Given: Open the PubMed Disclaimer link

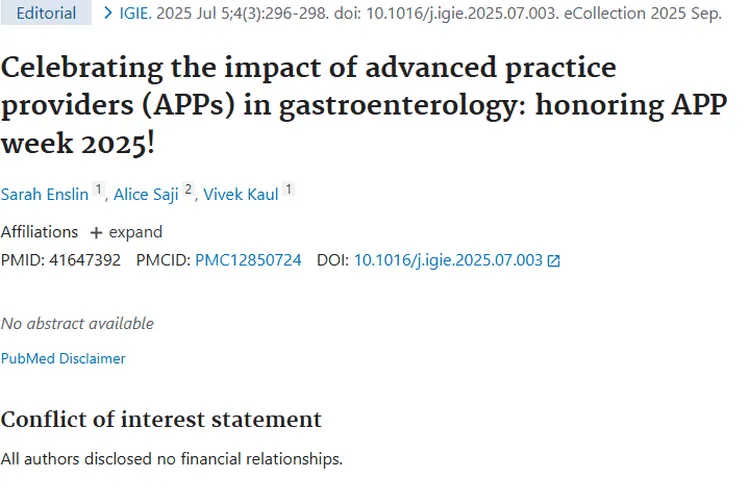Looking at the screenshot, I should (63, 358).
